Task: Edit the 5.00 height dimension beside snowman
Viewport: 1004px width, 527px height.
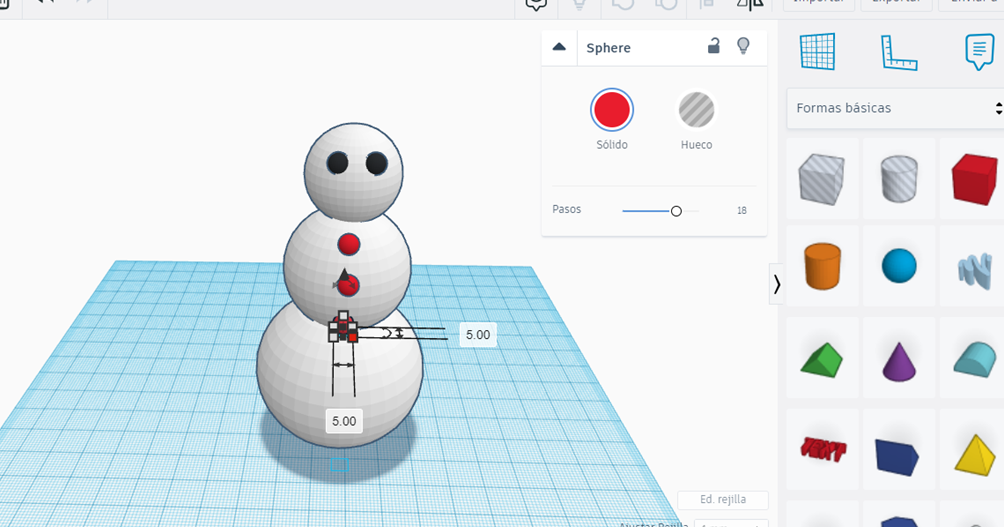Action: pos(478,335)
